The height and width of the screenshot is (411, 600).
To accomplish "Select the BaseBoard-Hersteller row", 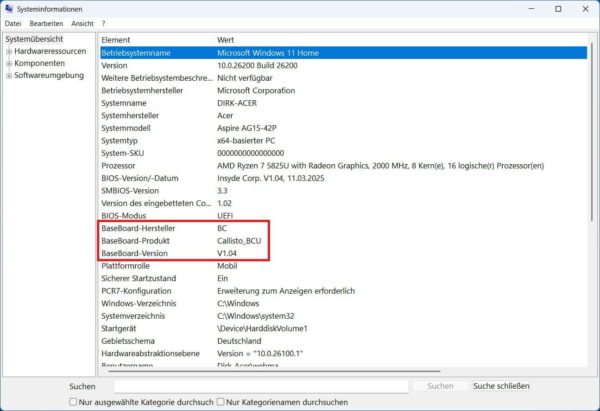I will coord(343,228).
